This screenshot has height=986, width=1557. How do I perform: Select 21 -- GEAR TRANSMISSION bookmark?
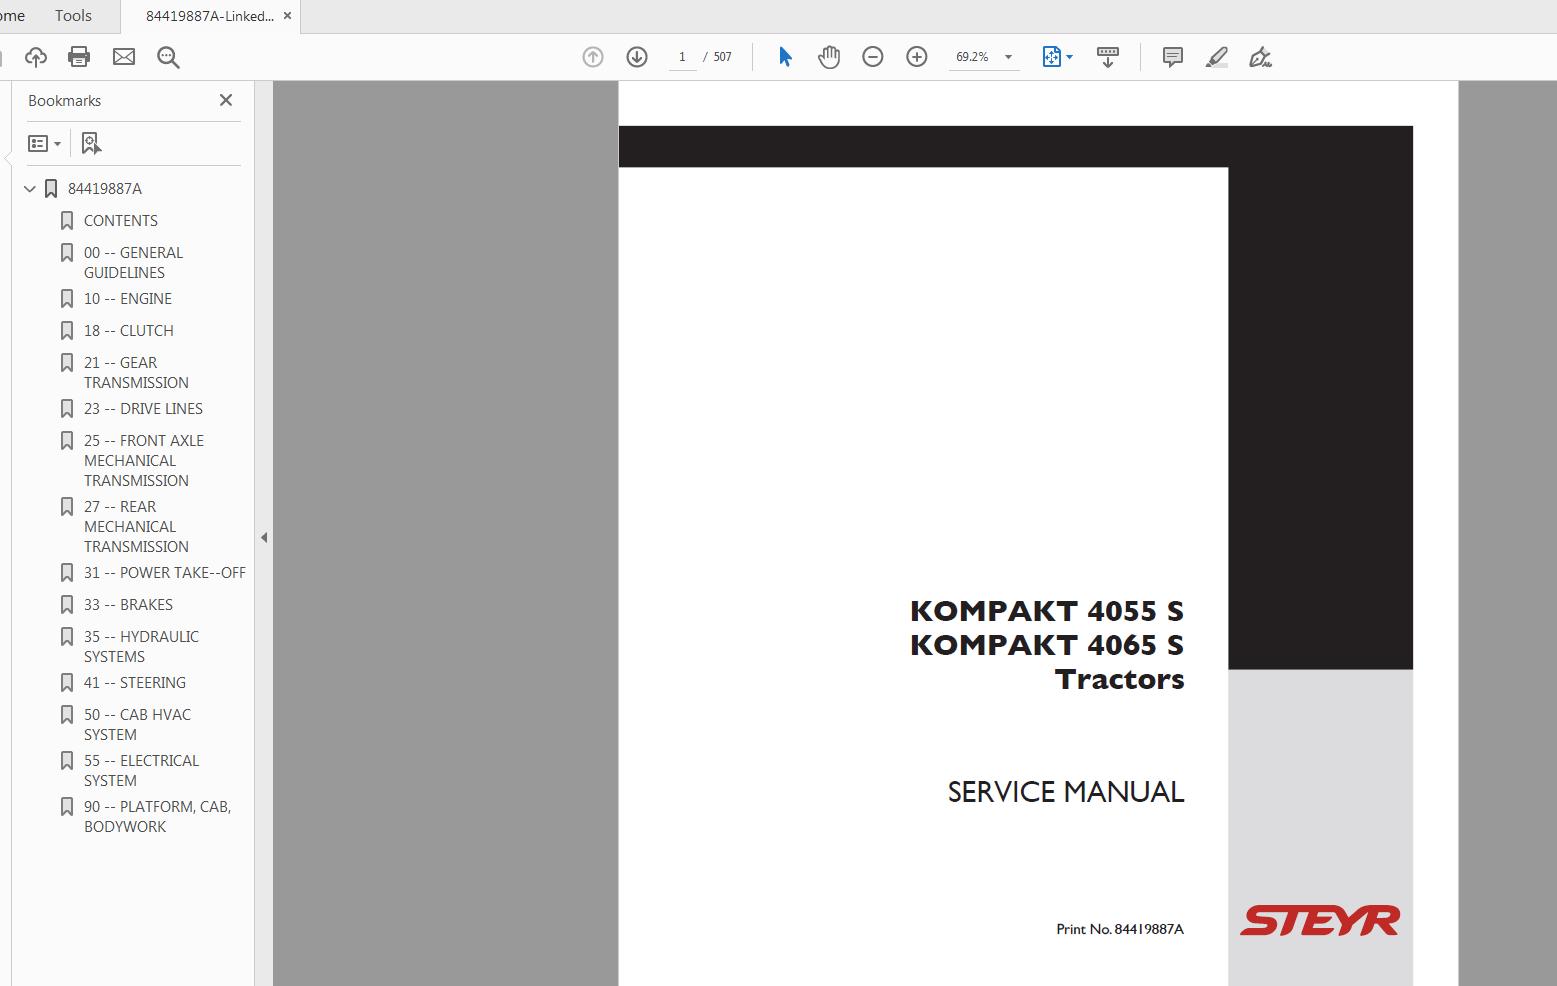tap(136, 373)
